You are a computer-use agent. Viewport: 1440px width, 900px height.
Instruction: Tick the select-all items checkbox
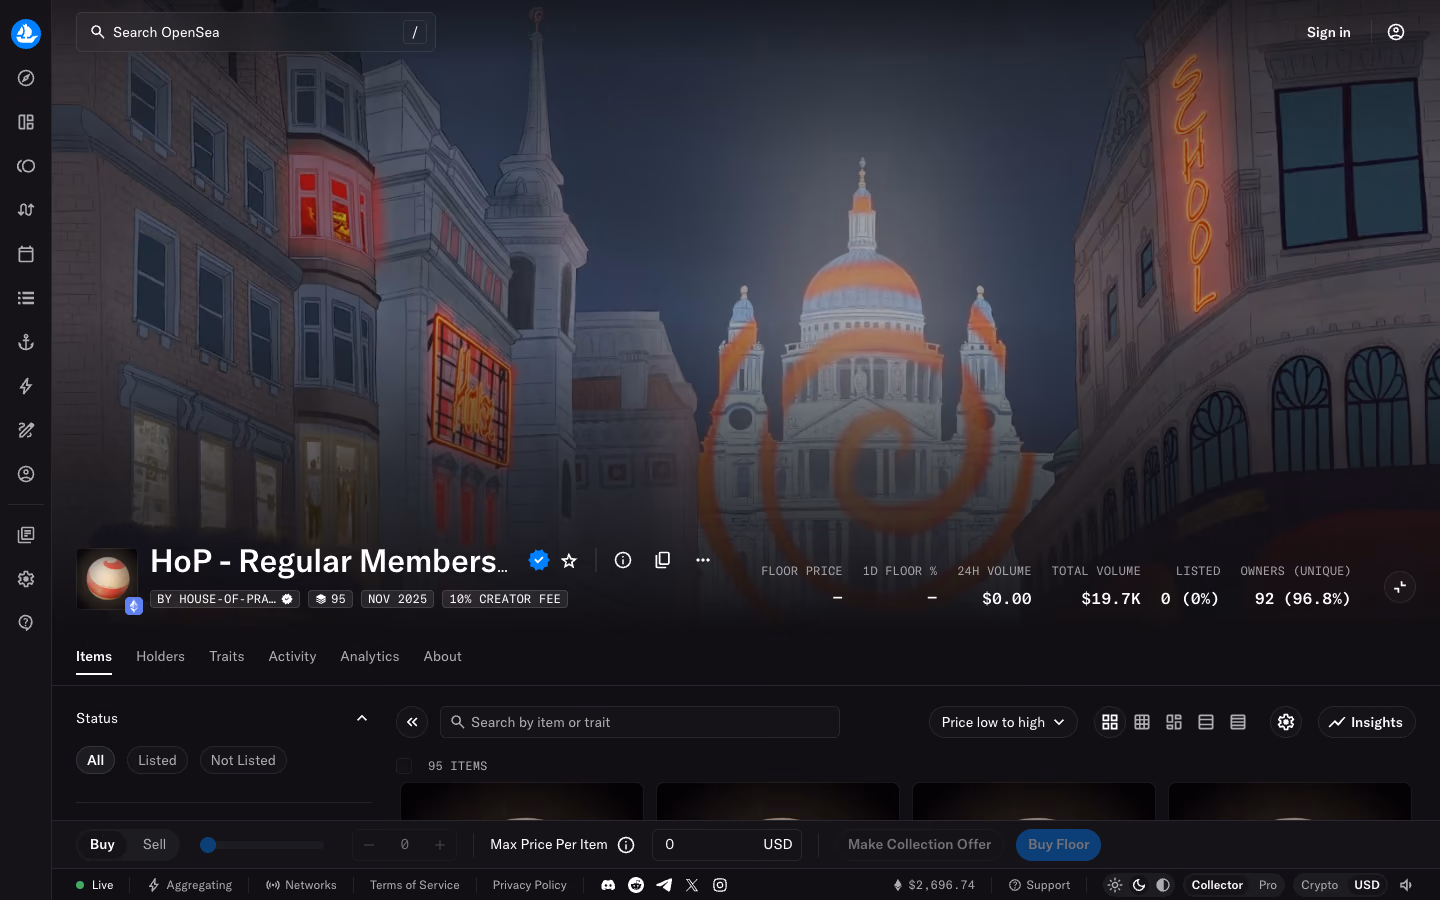404,766
